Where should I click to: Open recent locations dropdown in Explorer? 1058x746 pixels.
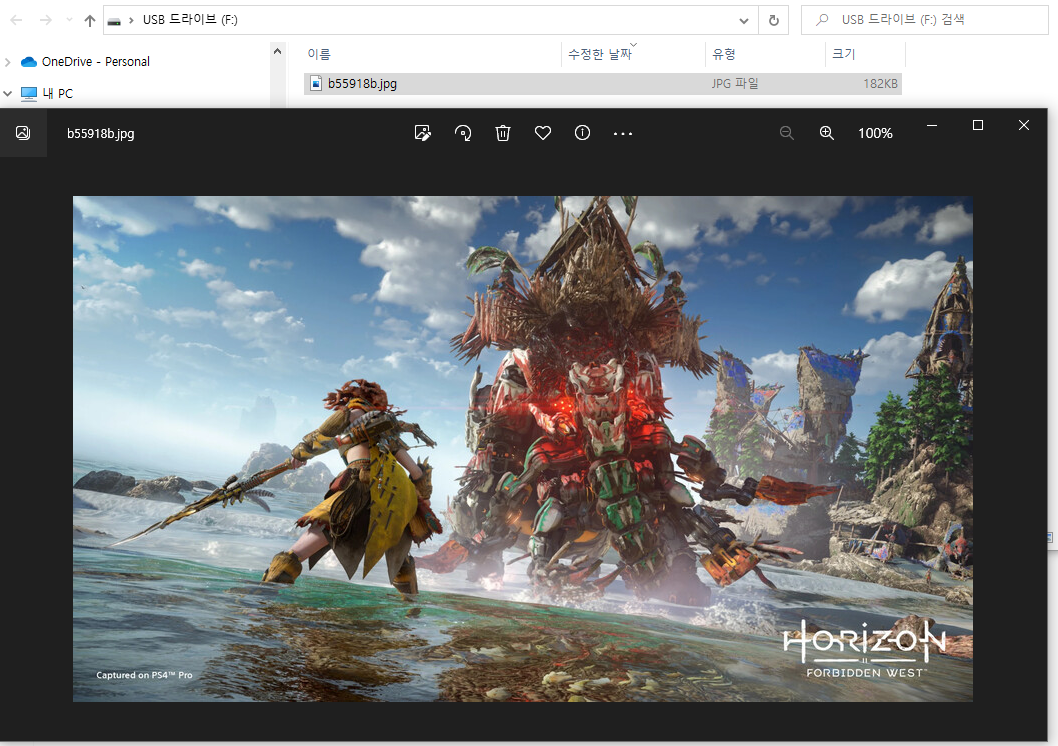click(x=69, y=20)
